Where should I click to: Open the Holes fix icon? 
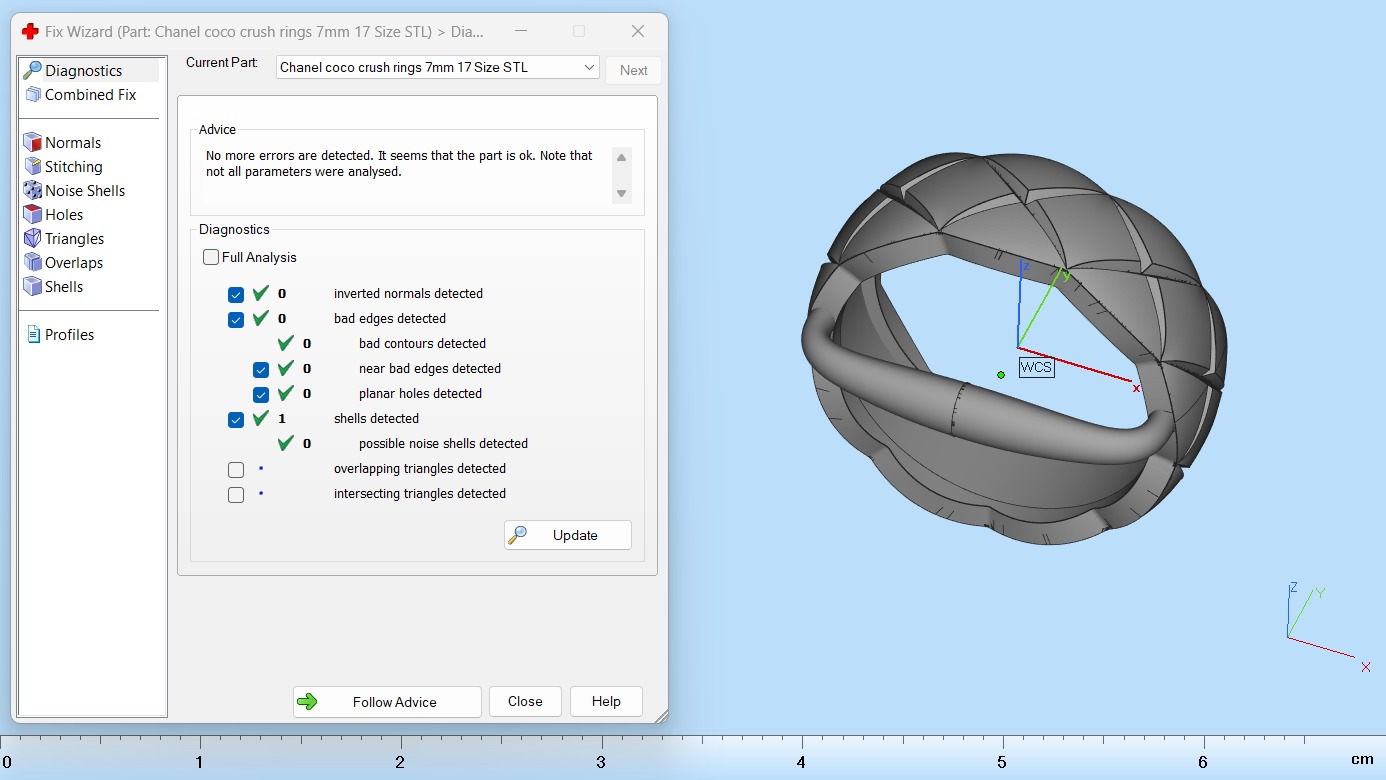tap(32, 215)
